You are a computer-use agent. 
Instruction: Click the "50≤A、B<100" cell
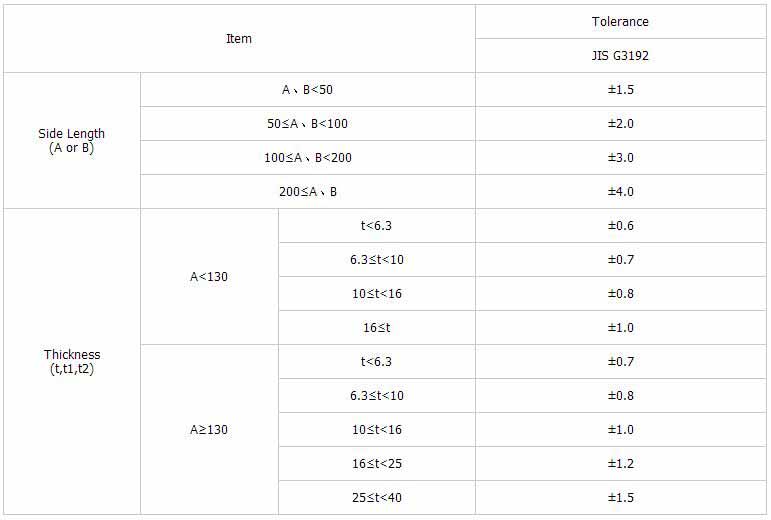click(307, 124)
